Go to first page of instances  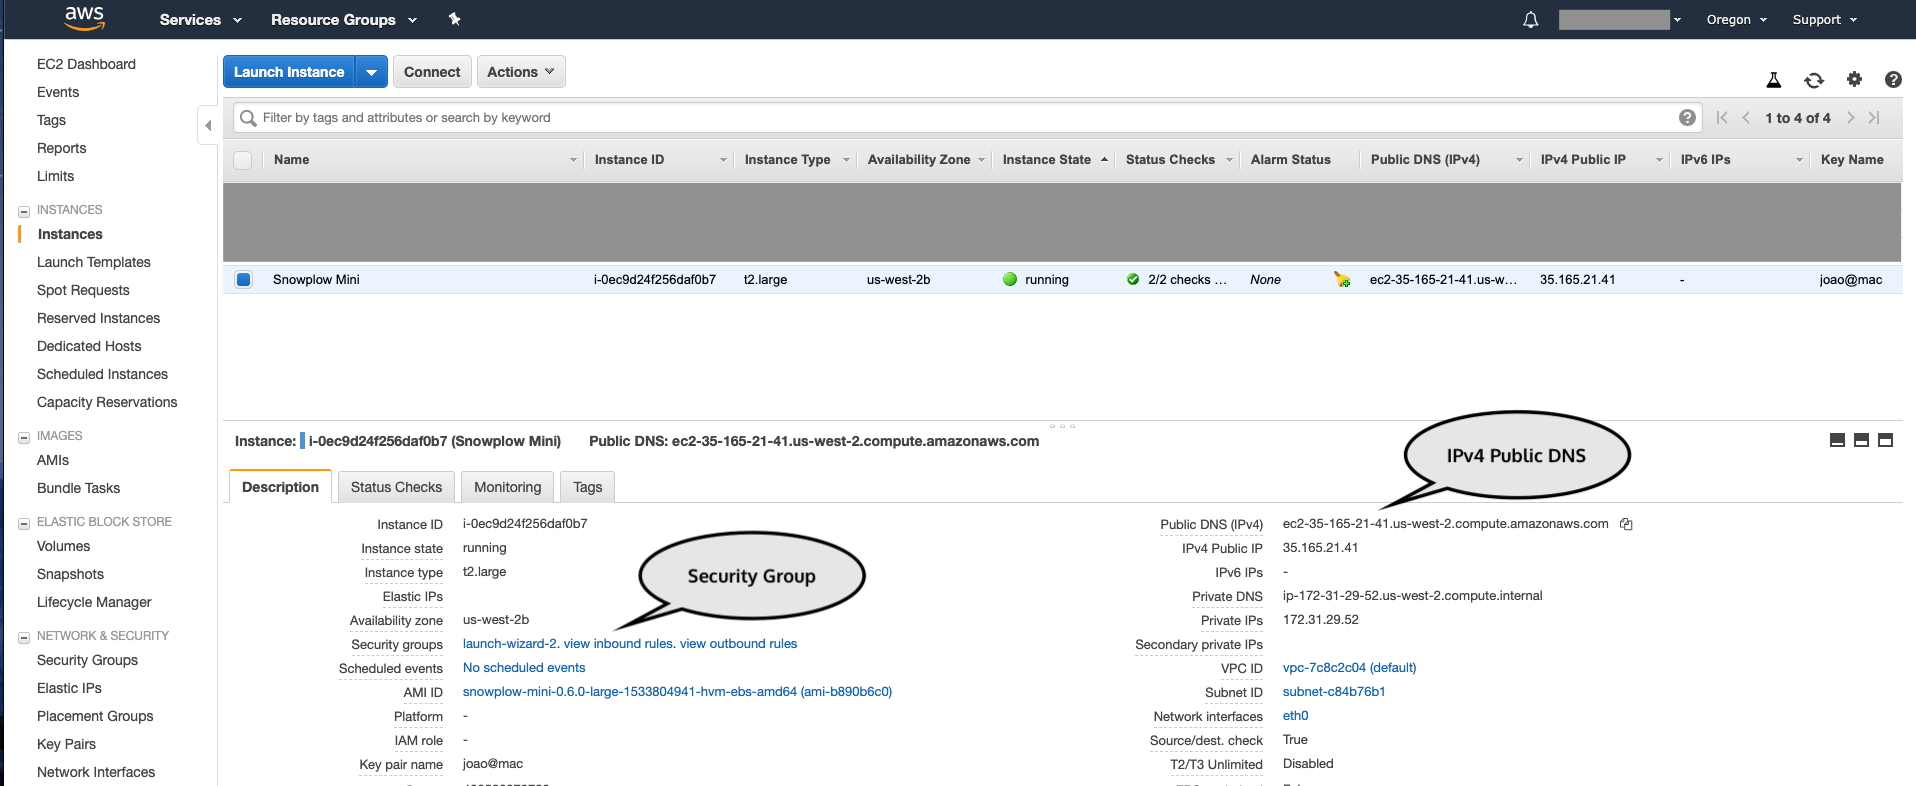point(1722,118)
